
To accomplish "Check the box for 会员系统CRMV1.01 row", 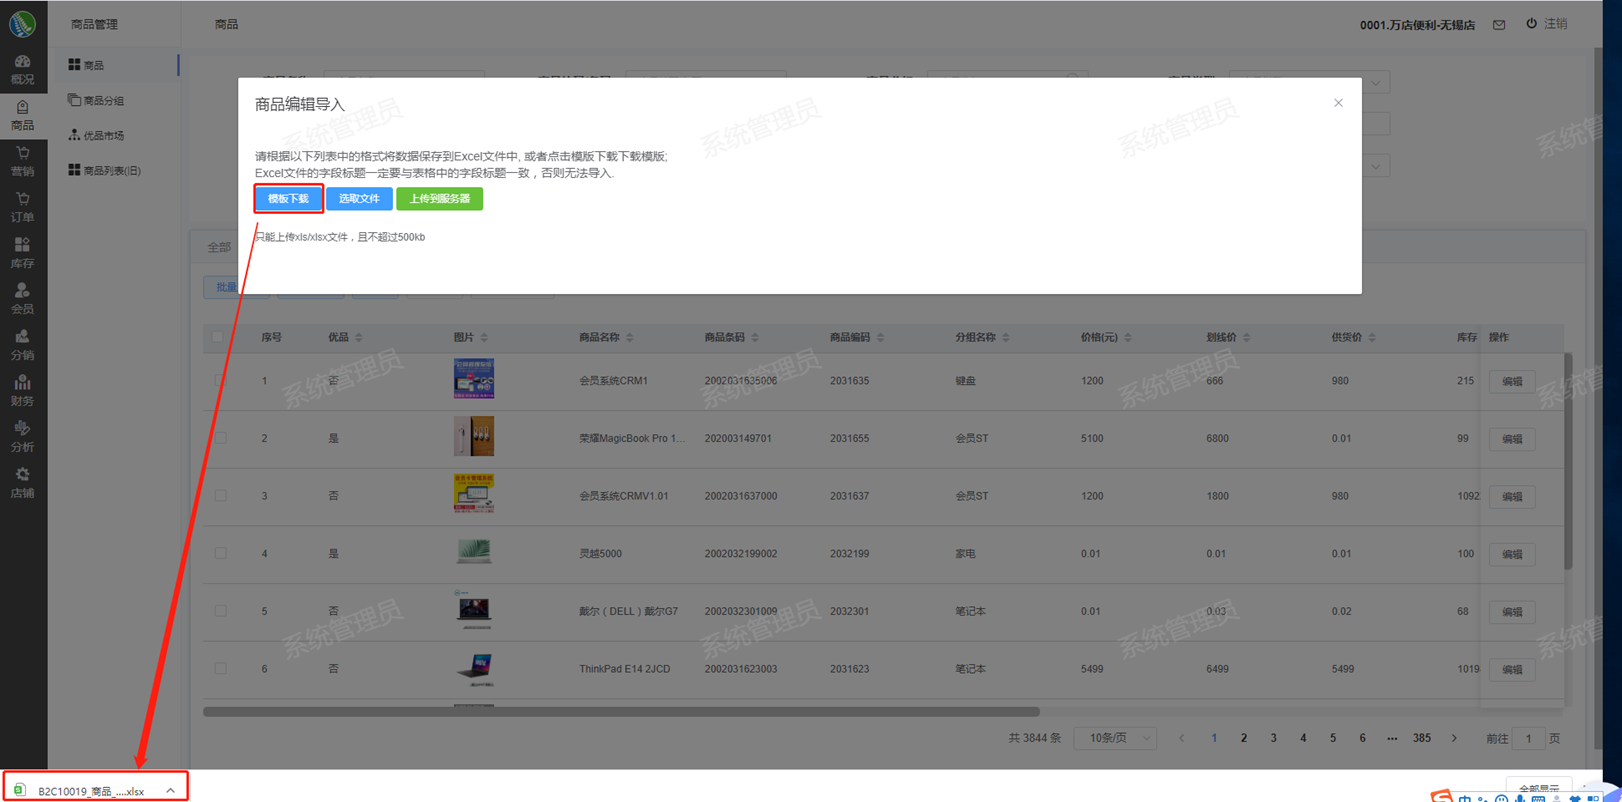I will [220, 495].
